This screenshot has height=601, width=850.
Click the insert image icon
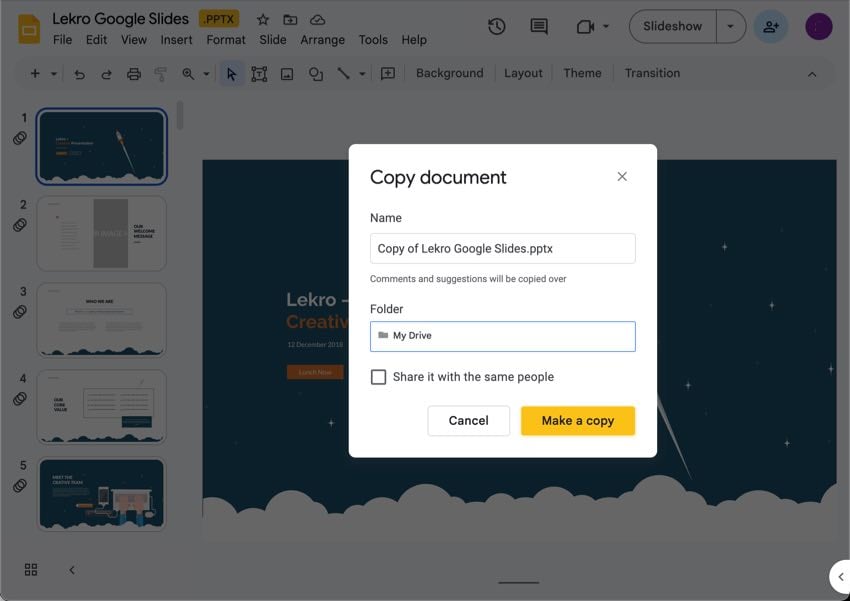coord(287,74)
